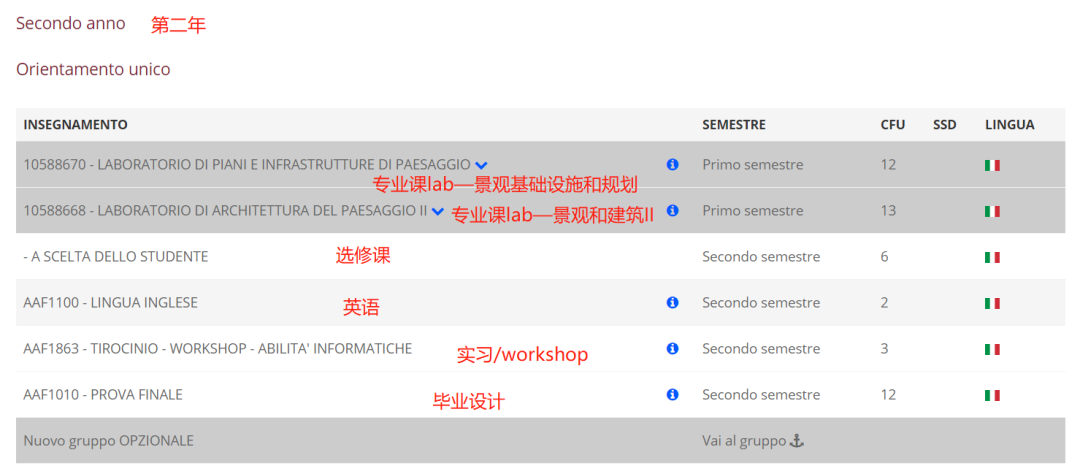Expand Laboratorio di Piani e Infrastrutture di Paesaggio chevron

pyautogui.click(x=481, y=165)
